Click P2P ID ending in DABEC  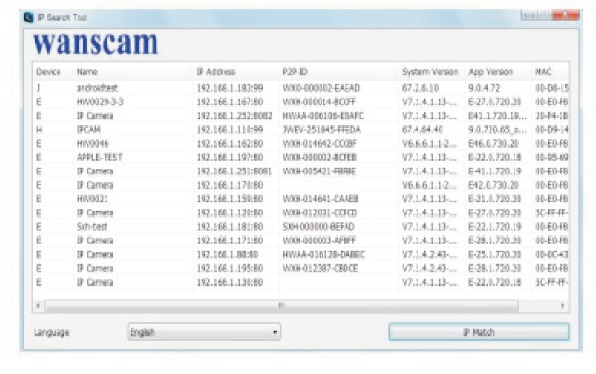click(323, 254)
